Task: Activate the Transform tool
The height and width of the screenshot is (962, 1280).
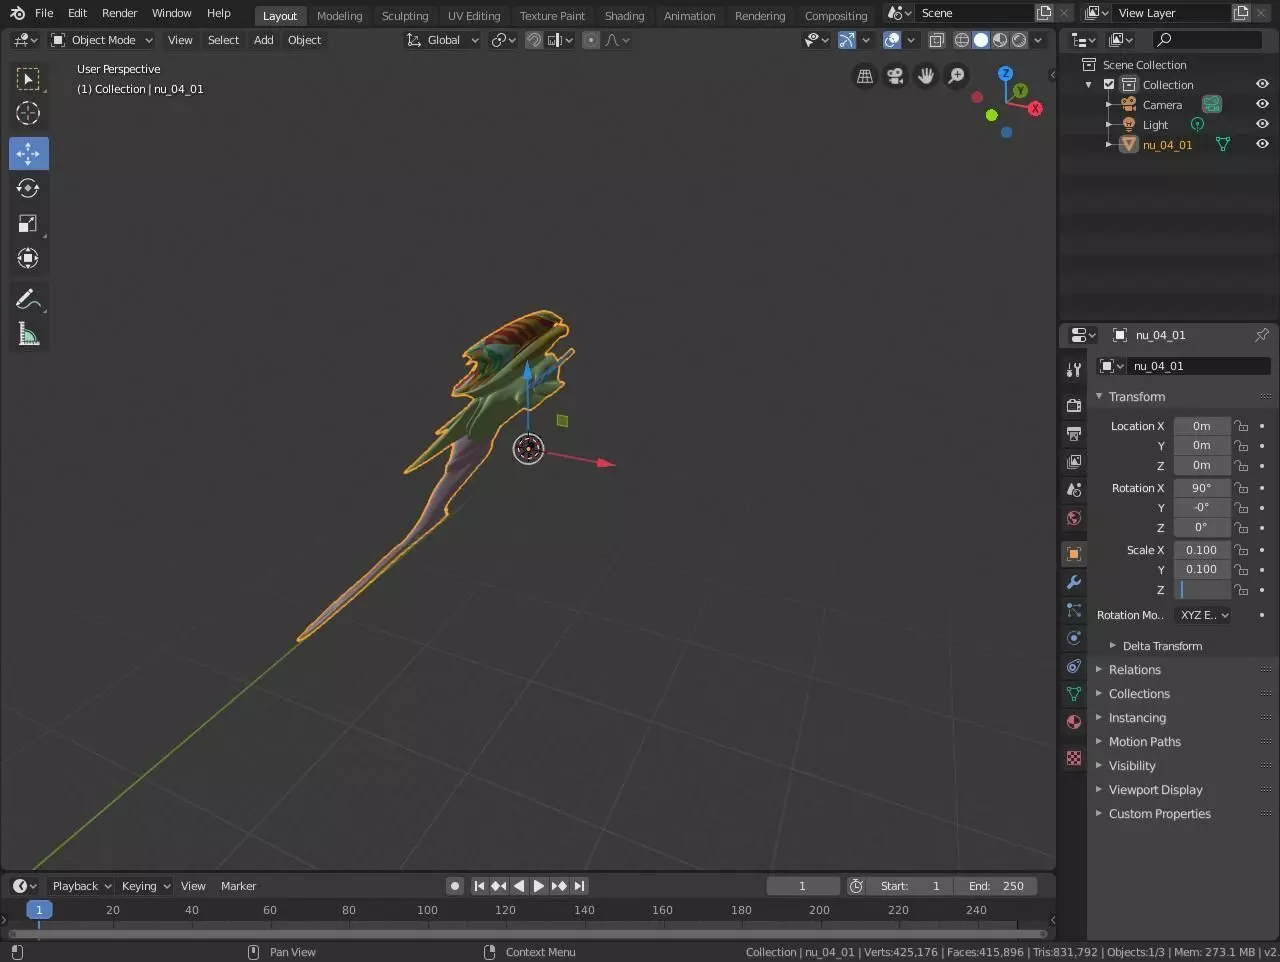Action: point(28,258)
